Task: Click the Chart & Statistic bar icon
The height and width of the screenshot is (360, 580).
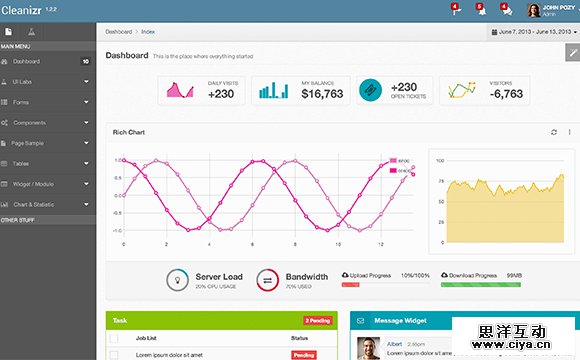Action: tap(4, 204)
